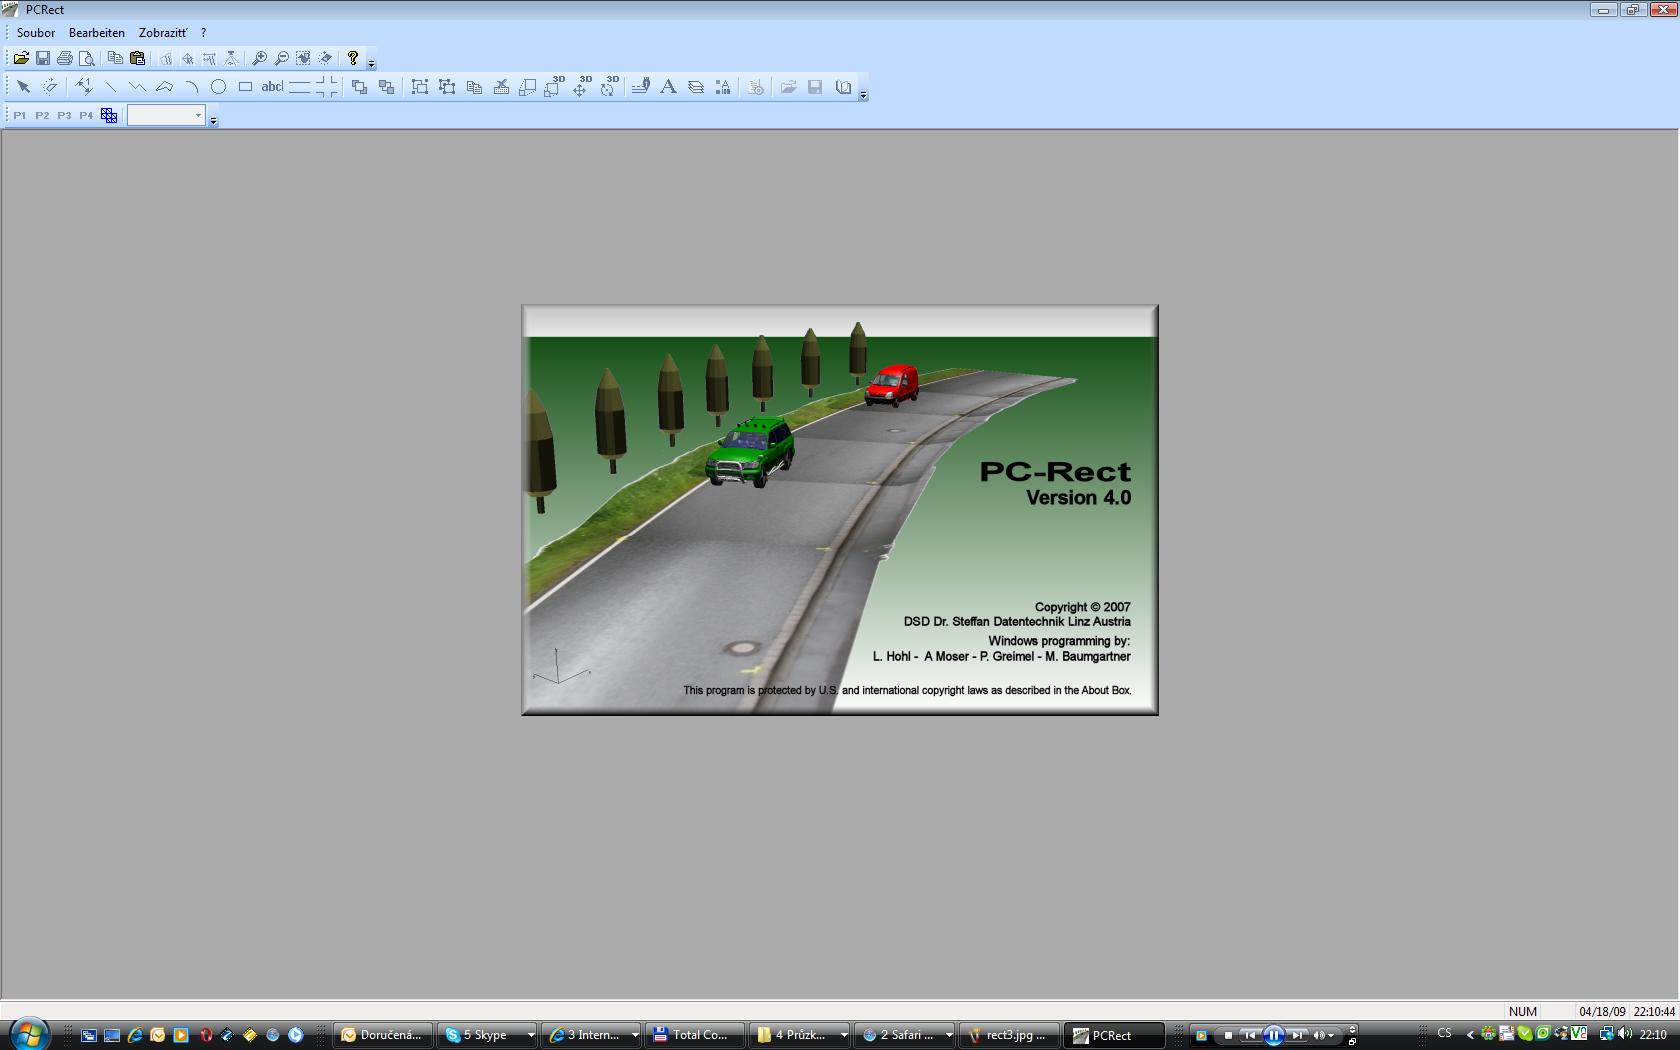This screenshot has width=1680, height=1050.
Task: Copy with the two-pages icon
Action: [115, 58]
